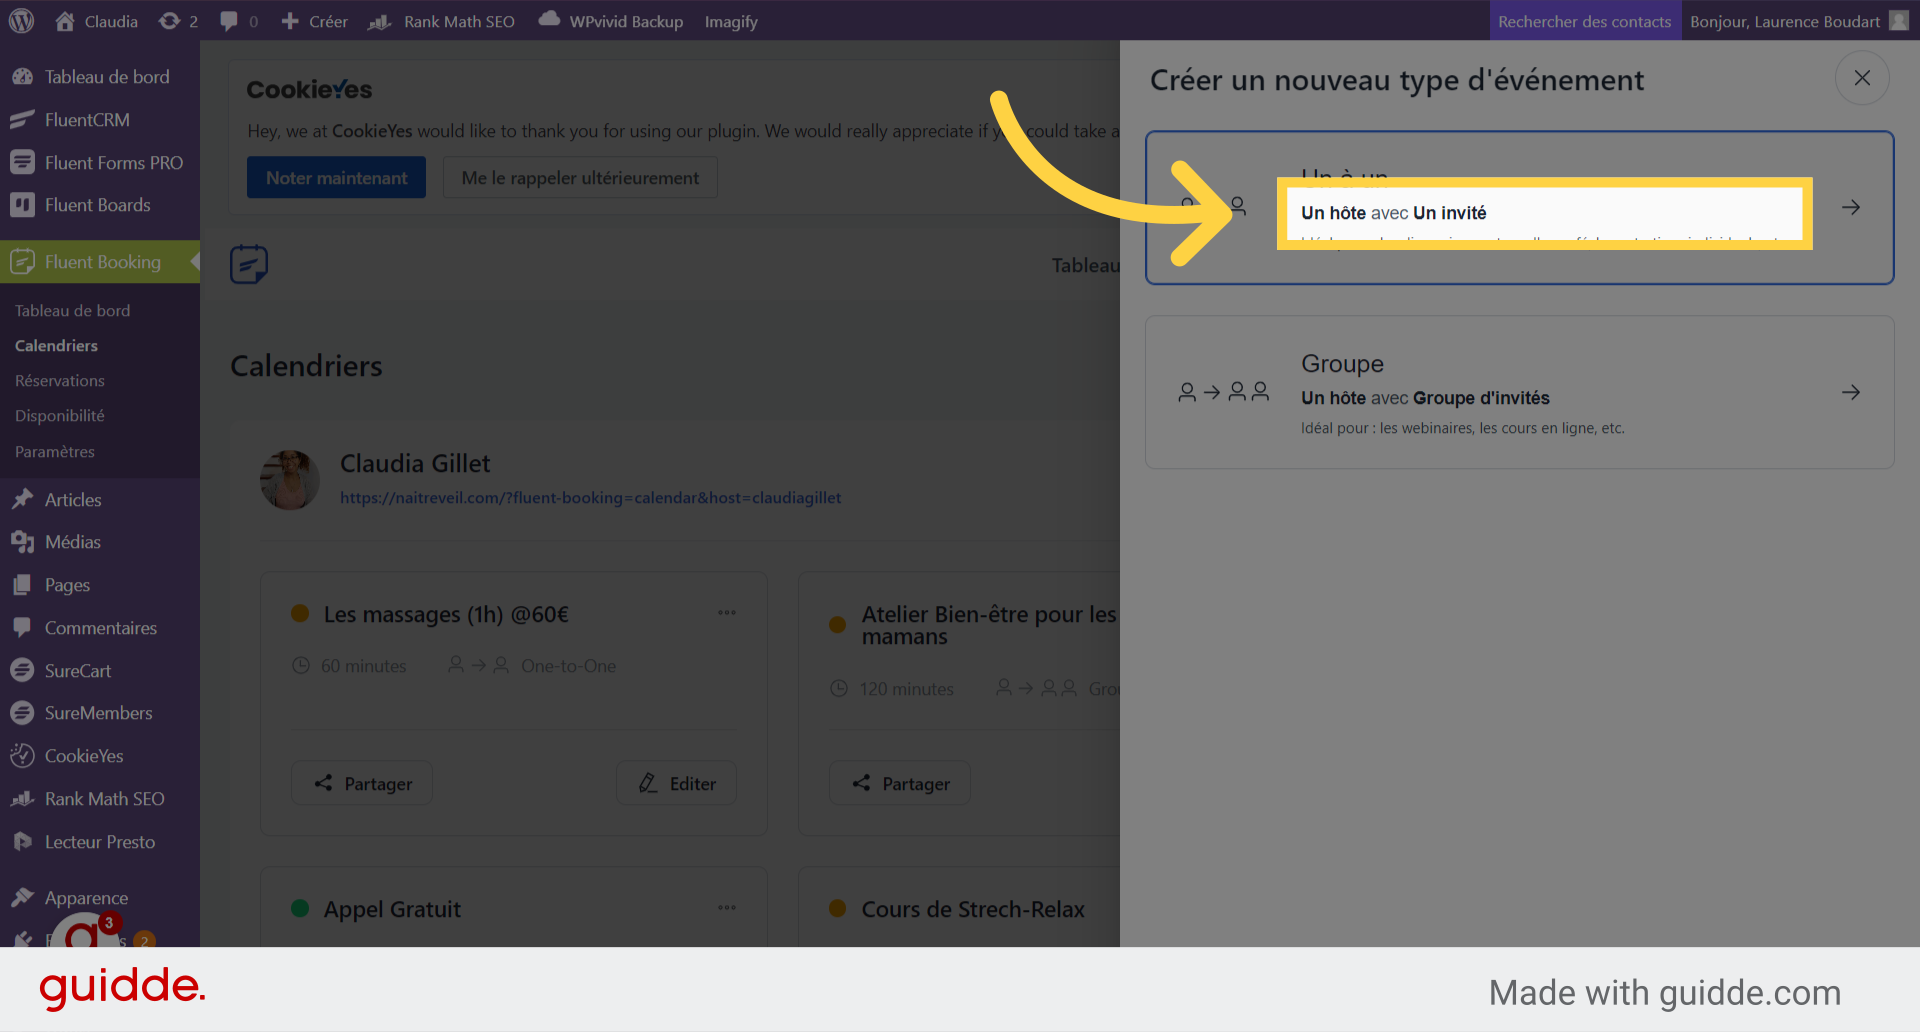The height and width of the screenshot is (1032, 1920).
Task: Open Apparence in sidebar
Action: tap(100, 898)
